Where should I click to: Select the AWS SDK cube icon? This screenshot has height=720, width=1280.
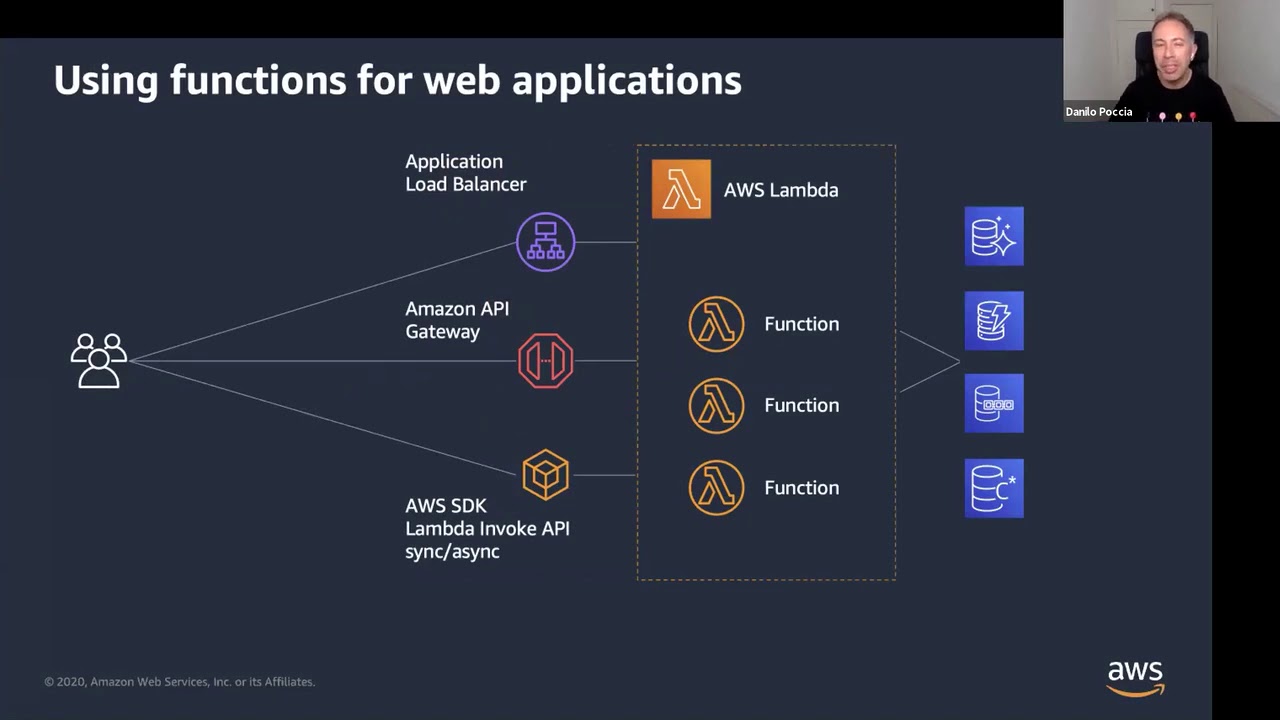(545, 474)
